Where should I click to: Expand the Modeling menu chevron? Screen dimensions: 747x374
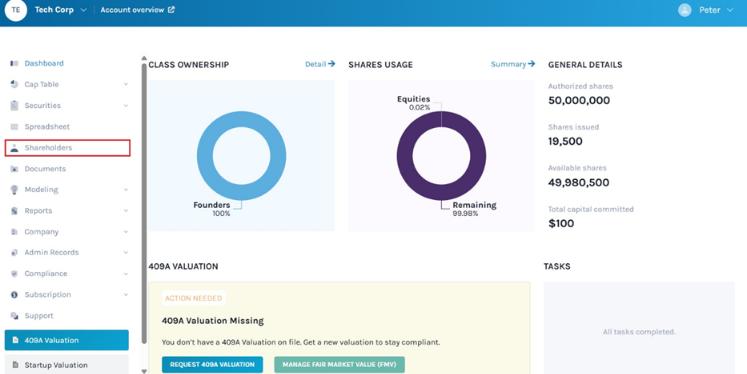coord(126,190)
